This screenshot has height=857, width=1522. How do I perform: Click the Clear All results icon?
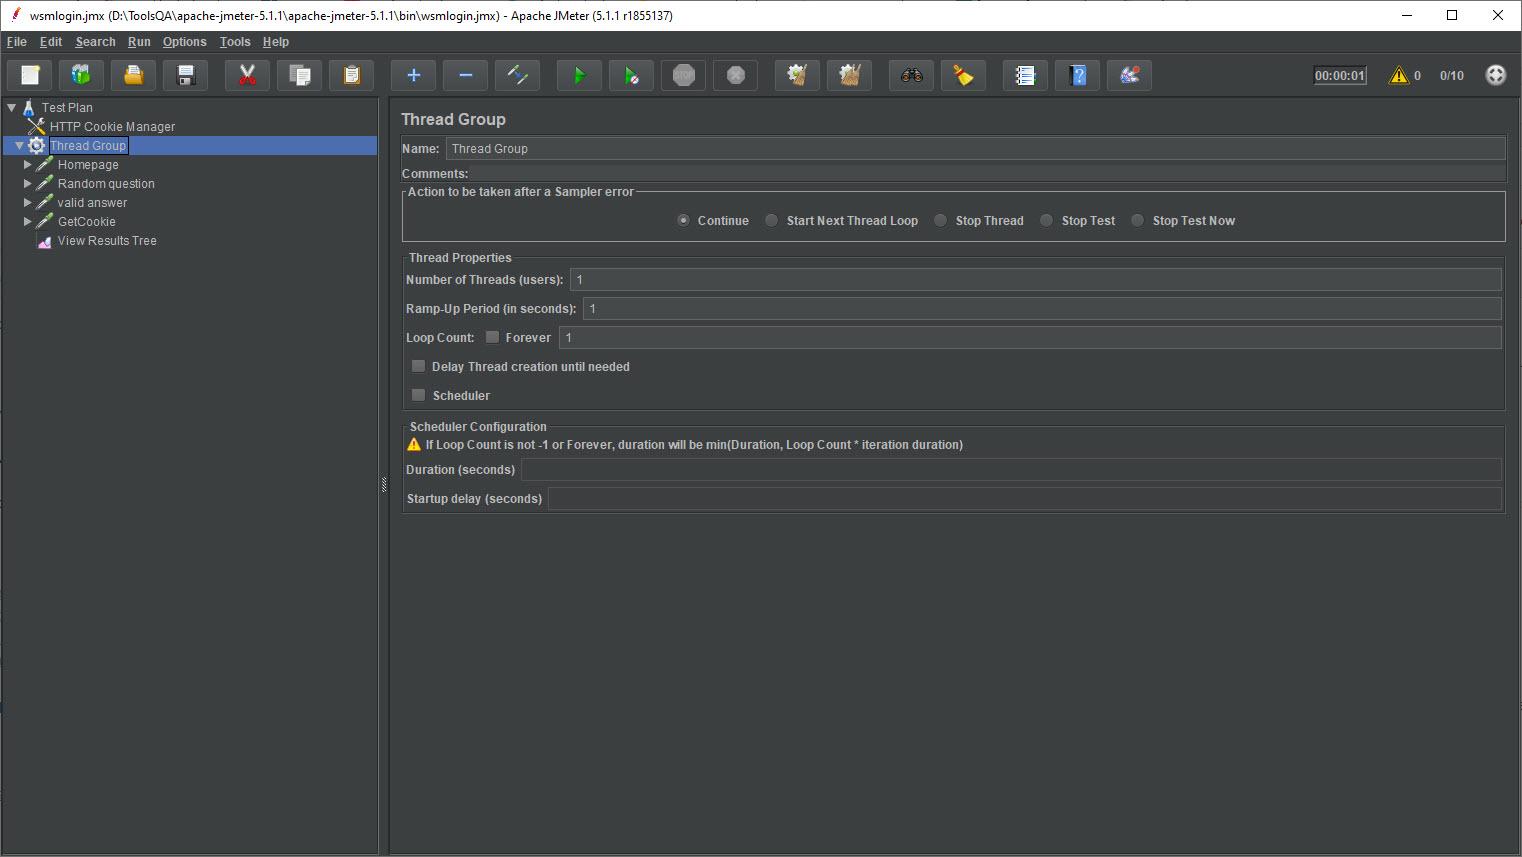click(x=850, y=75)
